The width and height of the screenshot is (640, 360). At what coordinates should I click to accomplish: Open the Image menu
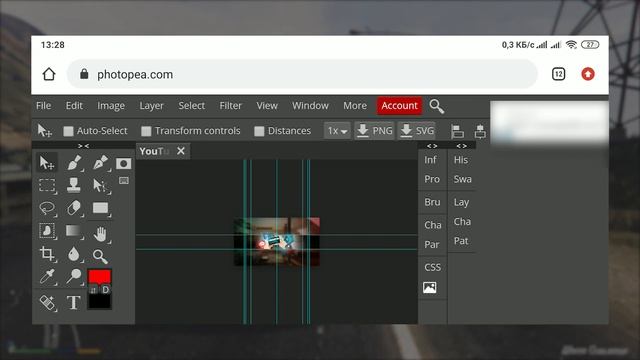(111, 106)
